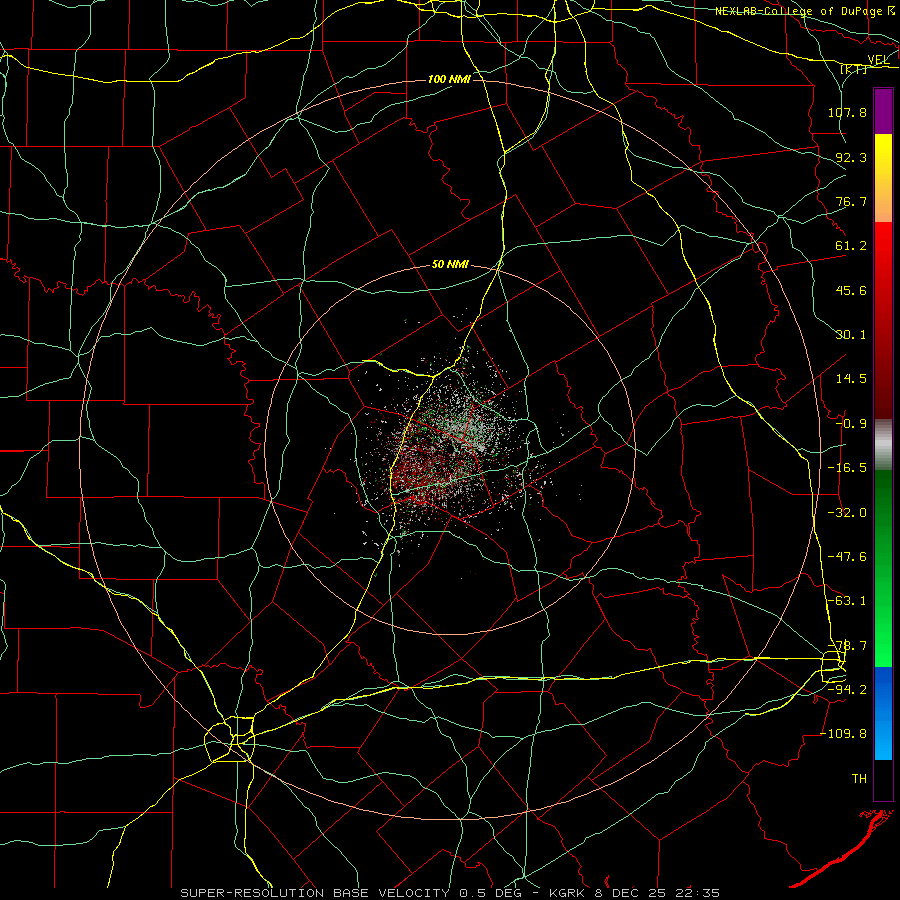The image size is (900, 900).
Task: Click the -32.0 scale value
Action: 847,513
